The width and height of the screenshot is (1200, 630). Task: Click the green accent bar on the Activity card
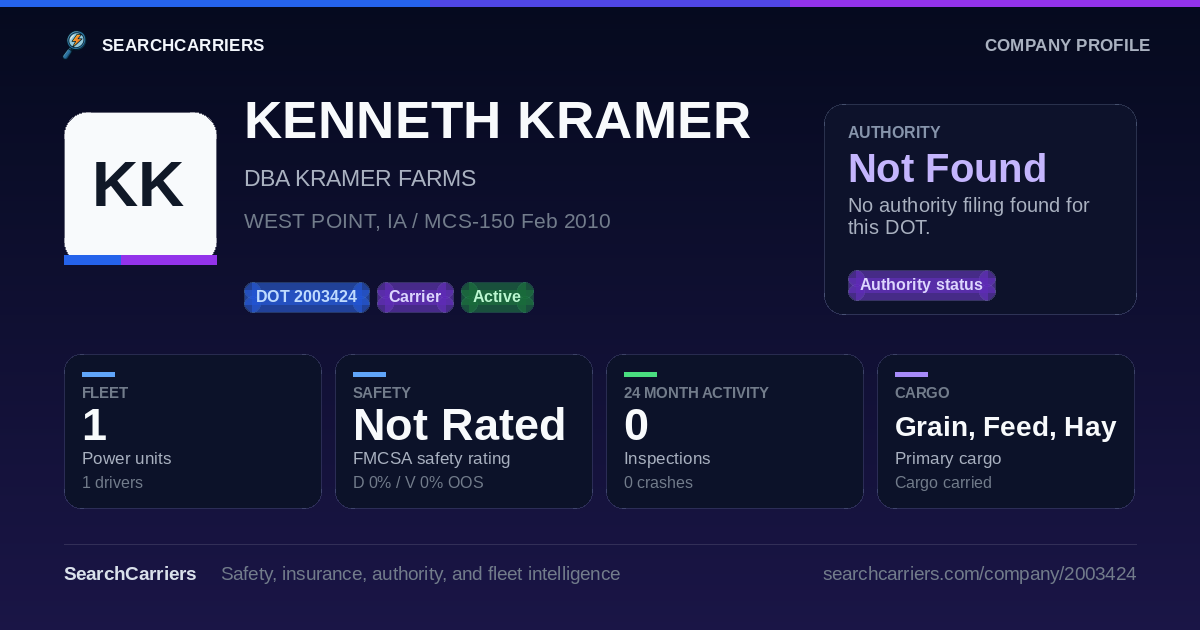(x=640, y=375)
